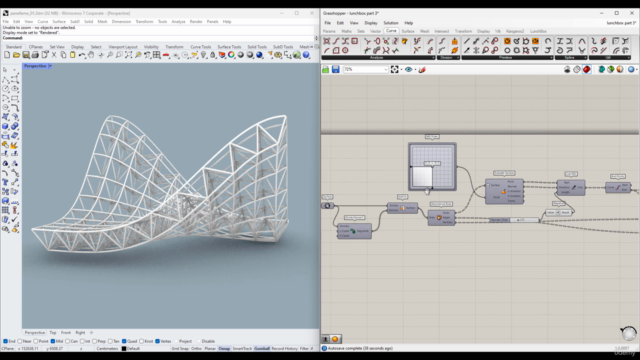Screen dimensions: 640x360
Task: Toggle the Quad osnap checkbox
Action: click(124, 341)
